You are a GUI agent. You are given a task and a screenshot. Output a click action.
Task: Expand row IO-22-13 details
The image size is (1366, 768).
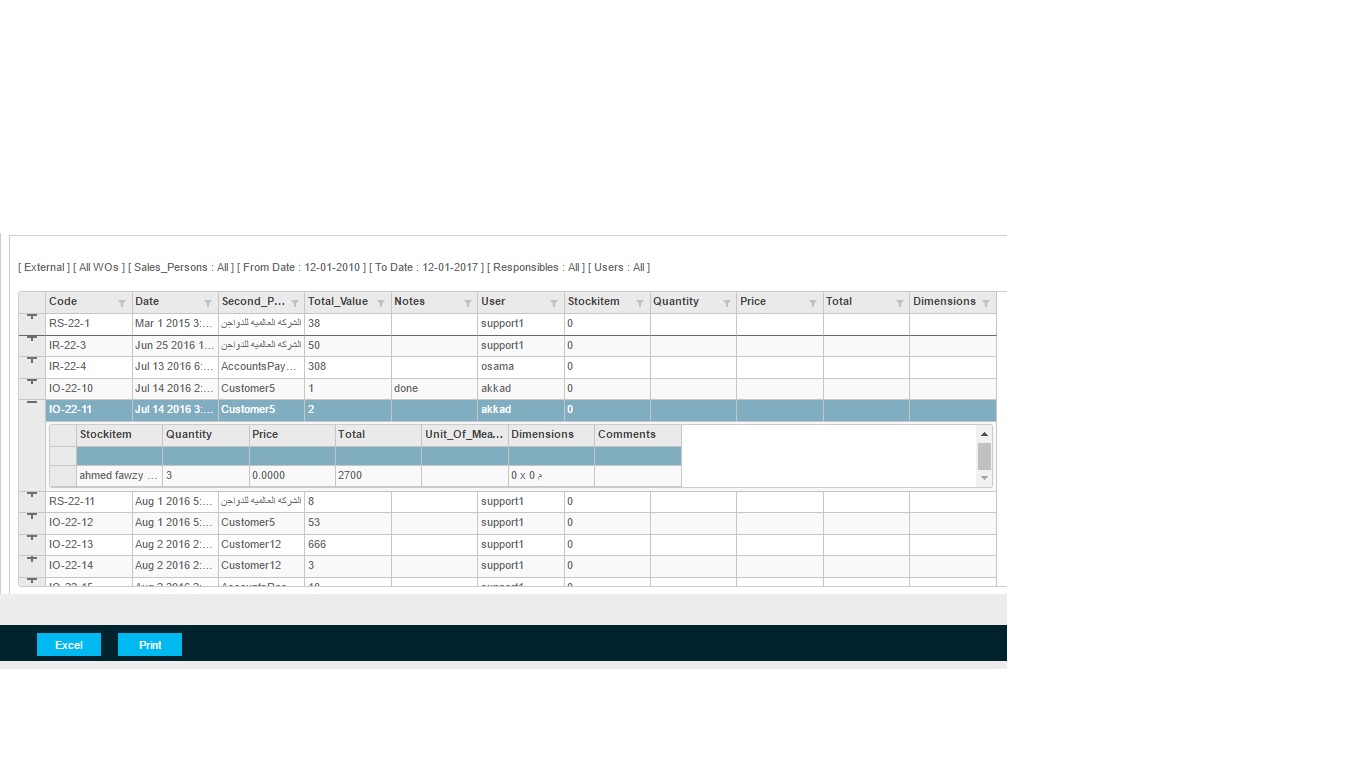(x=32, y=538)
